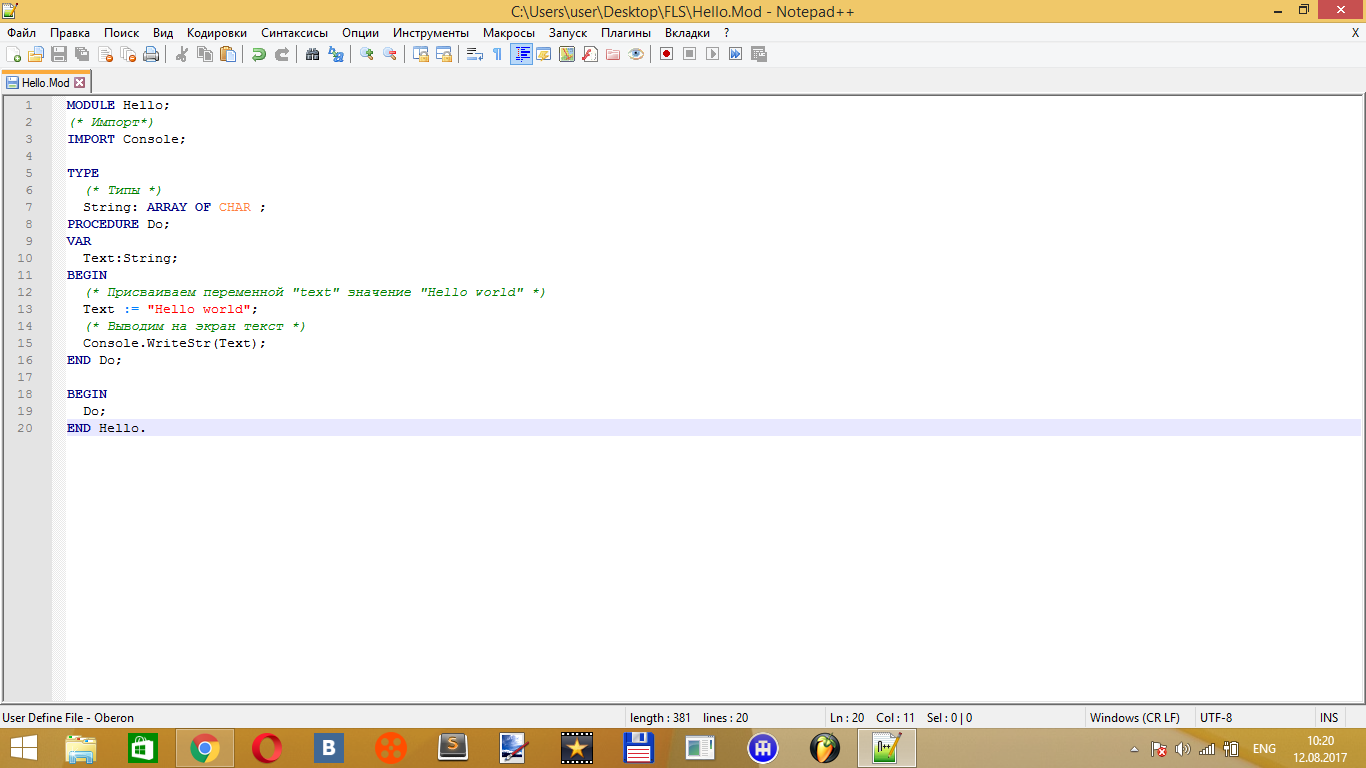Toggle word wrap in the toolbar

point(475,54)
